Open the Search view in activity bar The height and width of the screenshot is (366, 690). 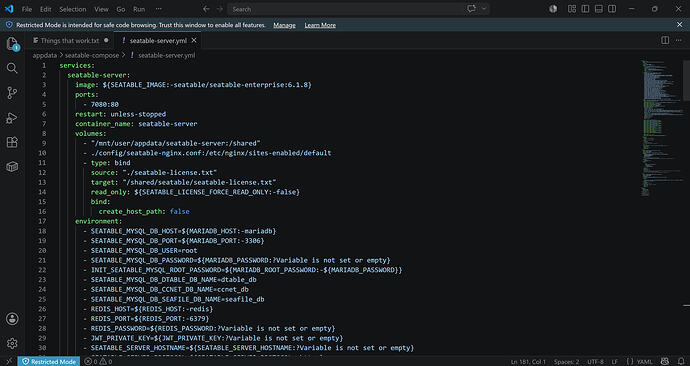pos(12,68)
